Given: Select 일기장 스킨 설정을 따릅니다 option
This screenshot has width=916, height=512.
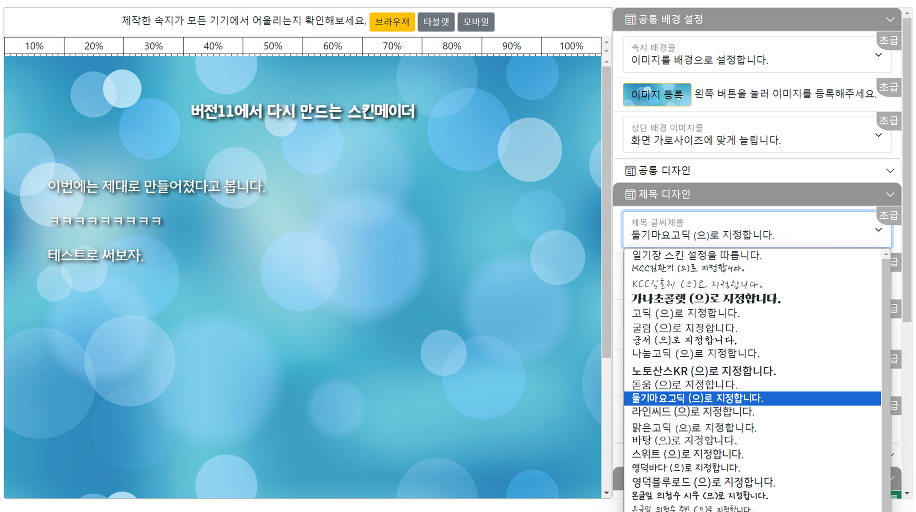Looking at the screenshot, I should 697,255.
